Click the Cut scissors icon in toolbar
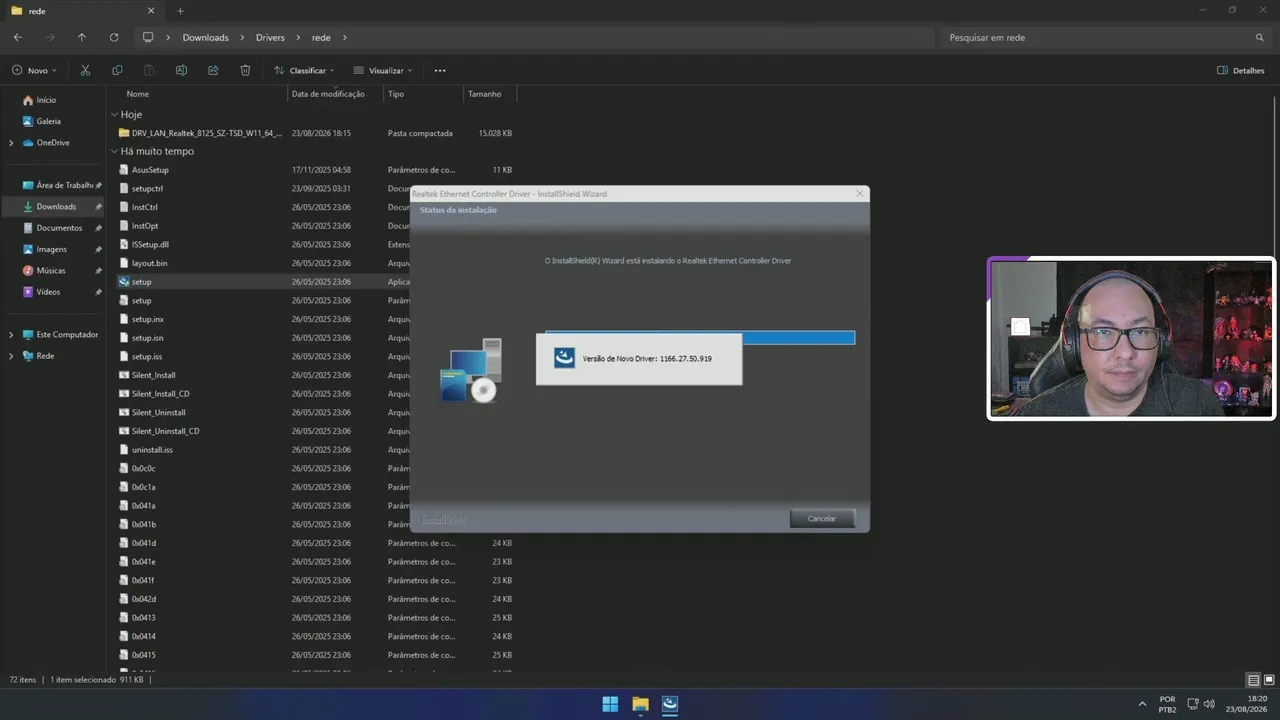 click(85, 70)
